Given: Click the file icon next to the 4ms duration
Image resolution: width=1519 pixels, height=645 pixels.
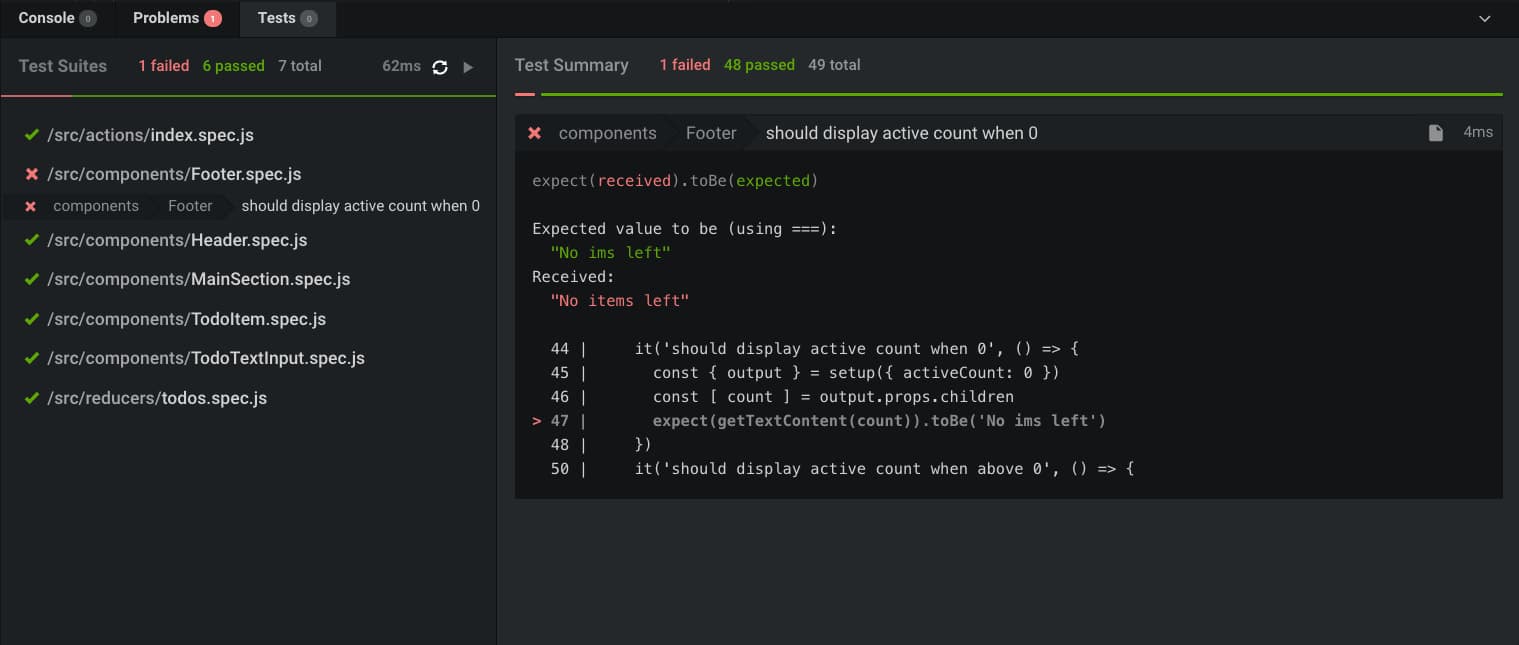Looking at the screenshot, I should coord(1436,131).
